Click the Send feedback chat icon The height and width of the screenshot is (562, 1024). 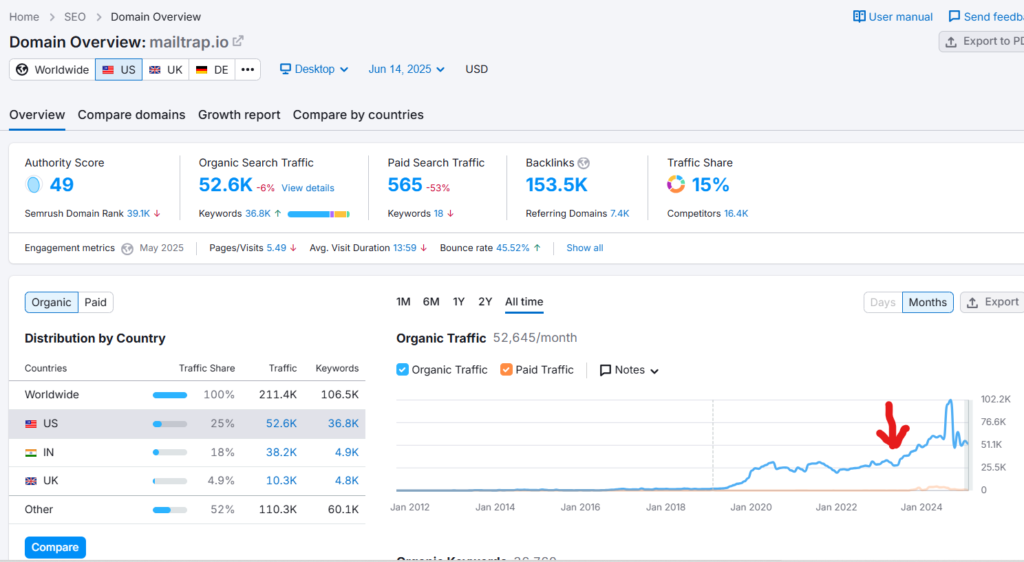point(954,17)
